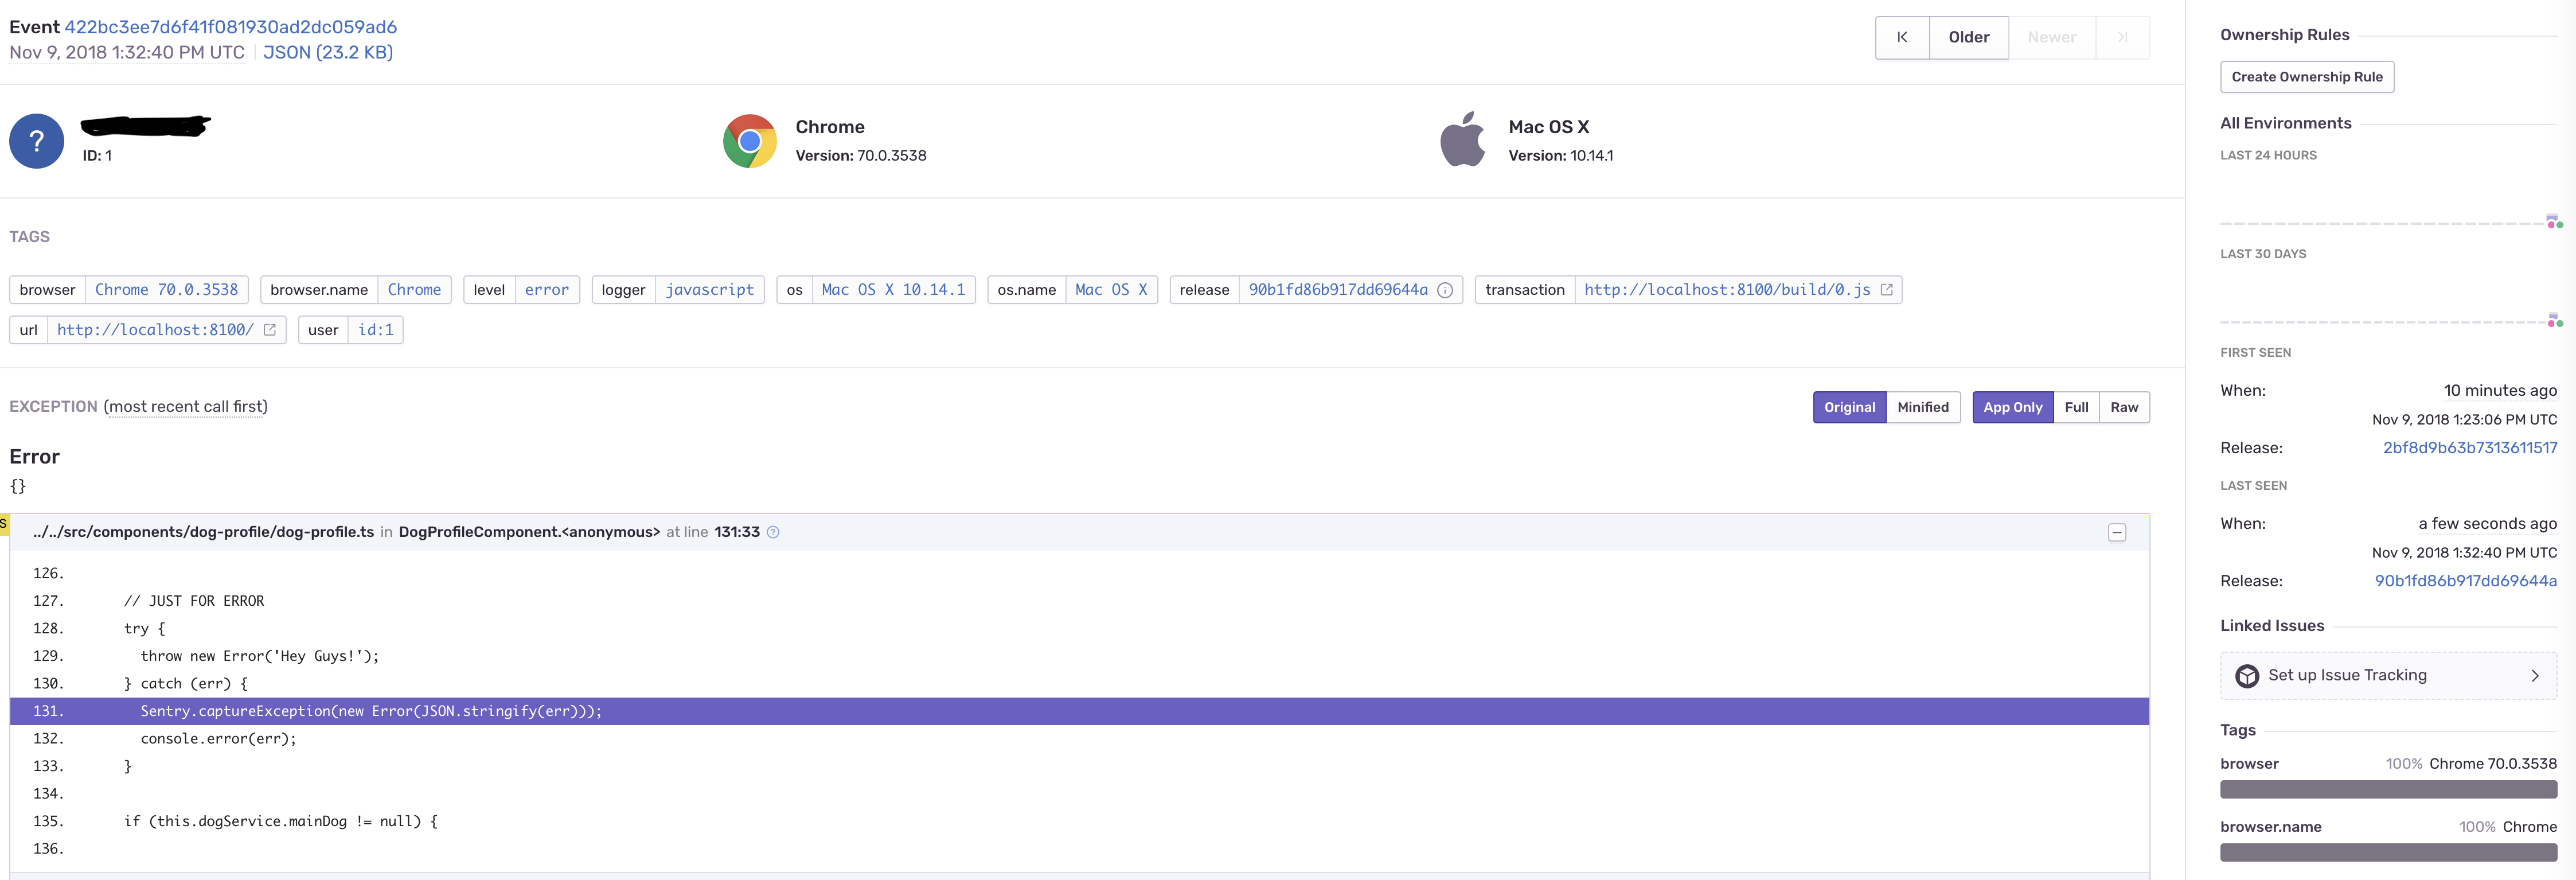Select the App Only frames tab
Viewport: 2576px width, 880px height.
tap(2012, 407)
